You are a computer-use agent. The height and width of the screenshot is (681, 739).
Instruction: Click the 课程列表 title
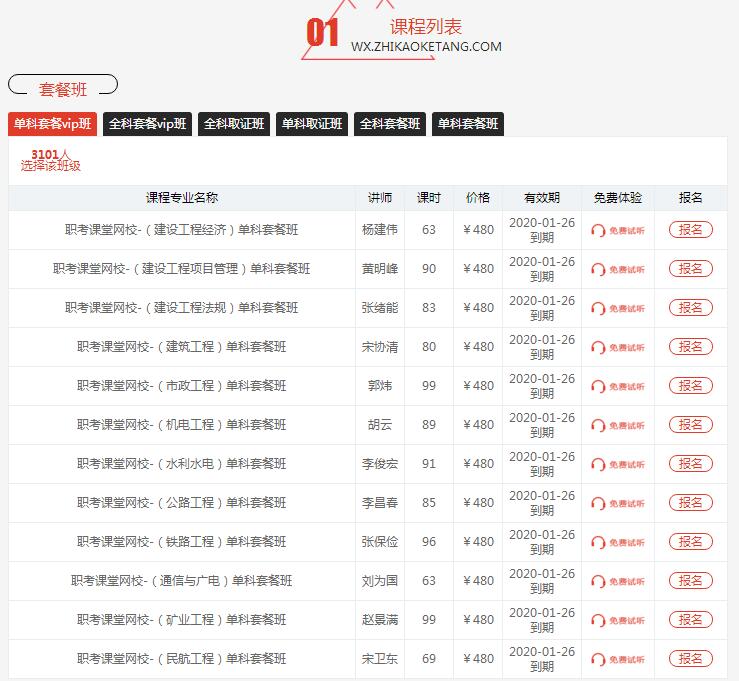click(x=426, y=27)
